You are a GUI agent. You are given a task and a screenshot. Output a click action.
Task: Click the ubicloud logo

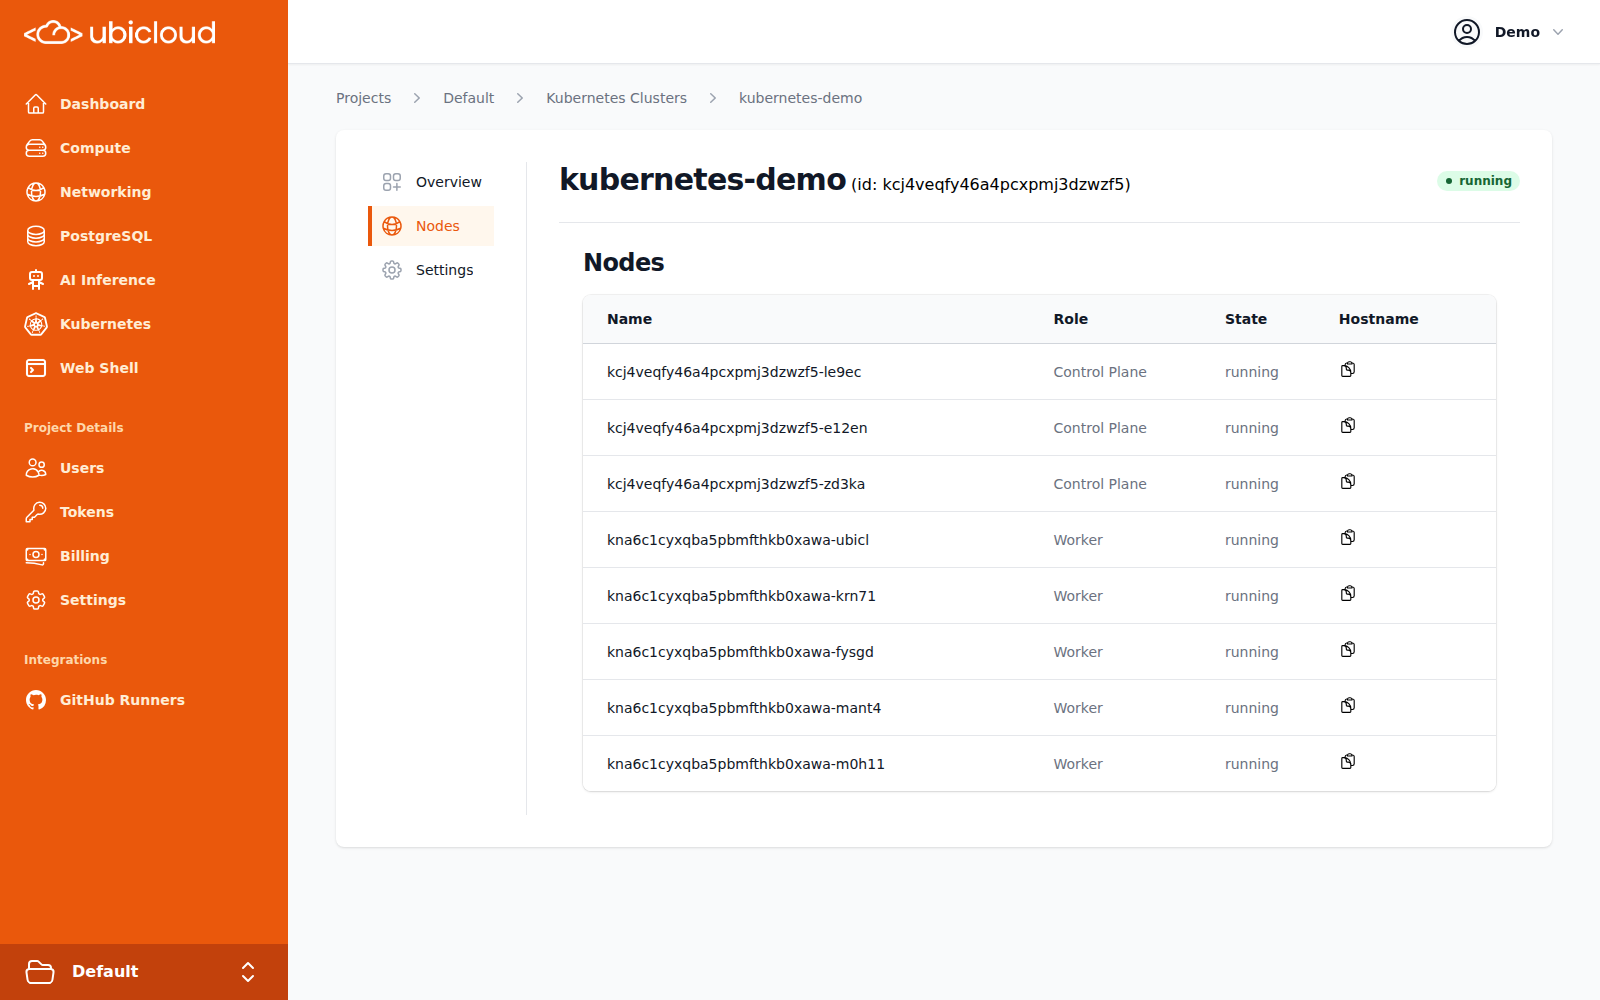point(120,33)
